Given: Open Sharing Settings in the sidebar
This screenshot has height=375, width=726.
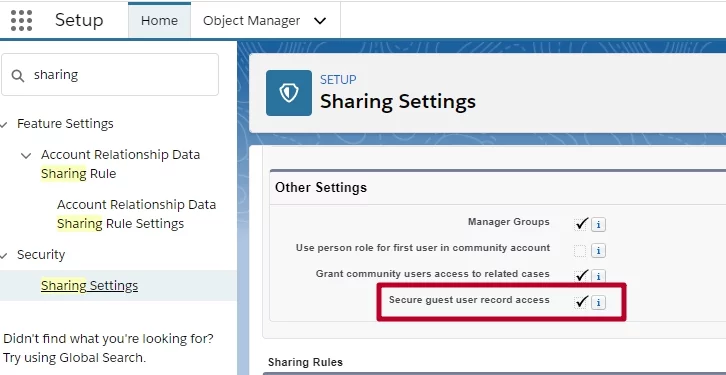Looking at the screenshot, I should point(89,286).
